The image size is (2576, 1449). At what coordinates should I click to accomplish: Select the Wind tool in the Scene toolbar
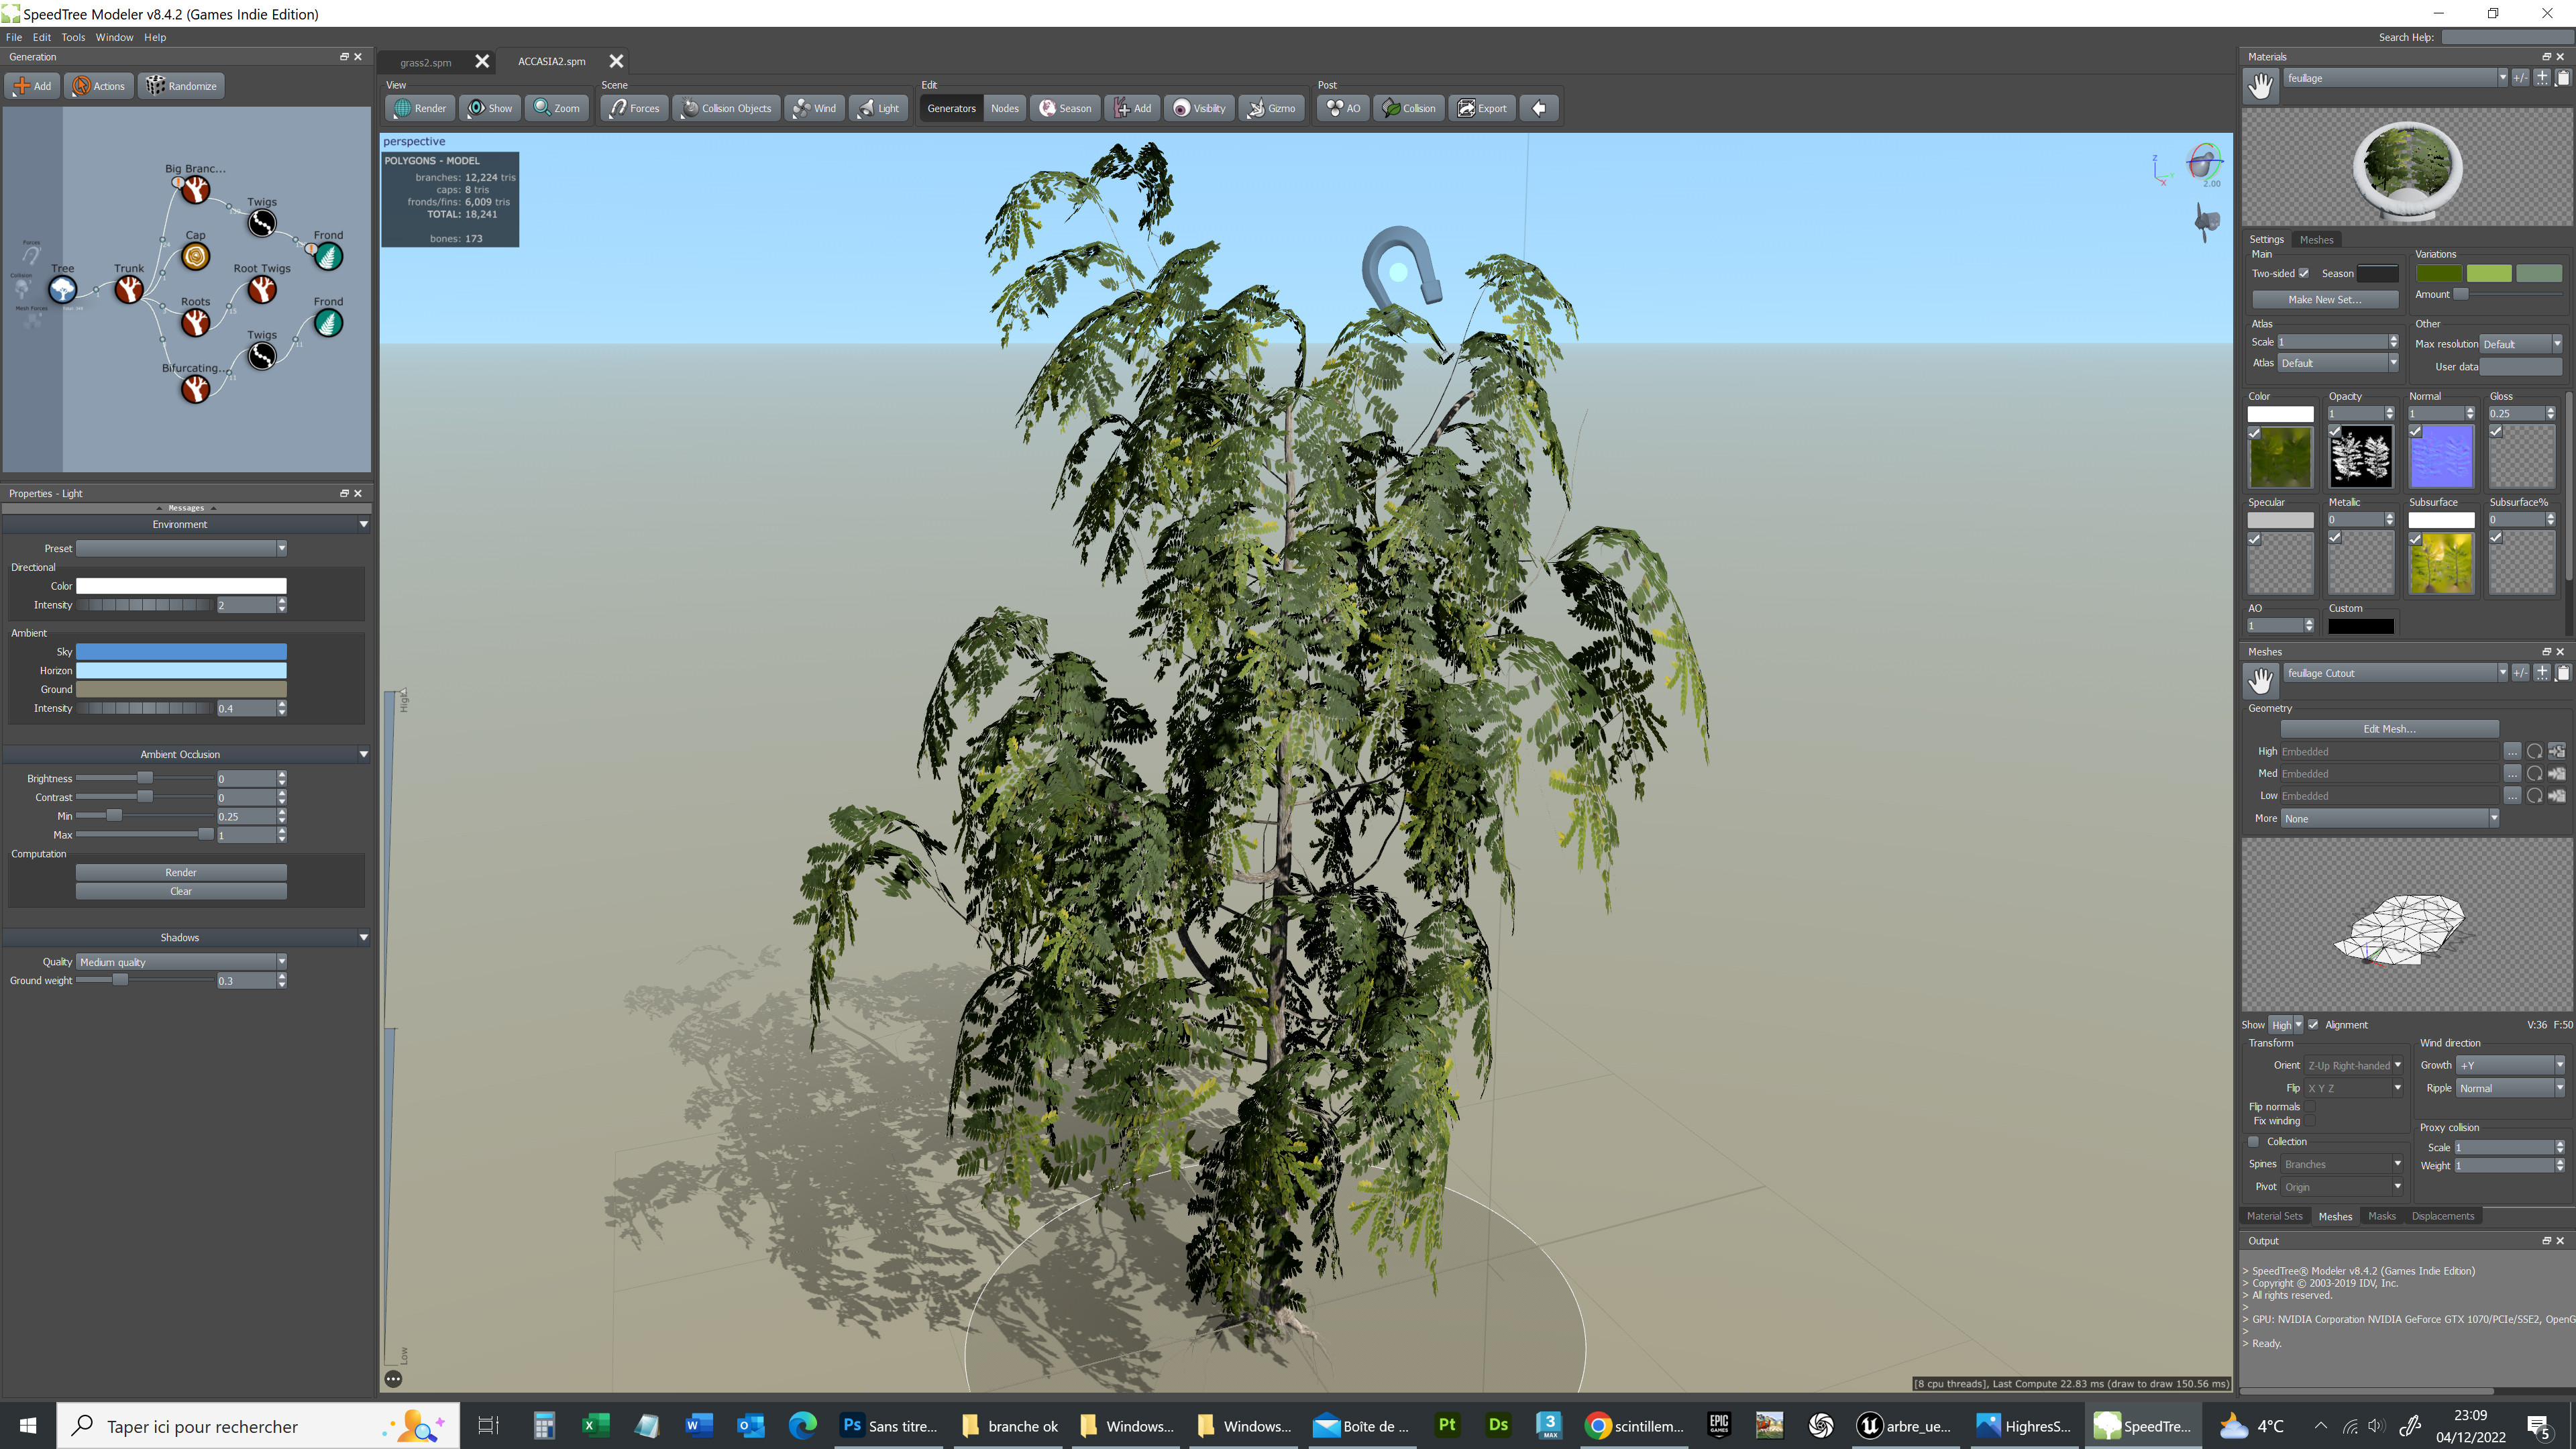point(814,108)
